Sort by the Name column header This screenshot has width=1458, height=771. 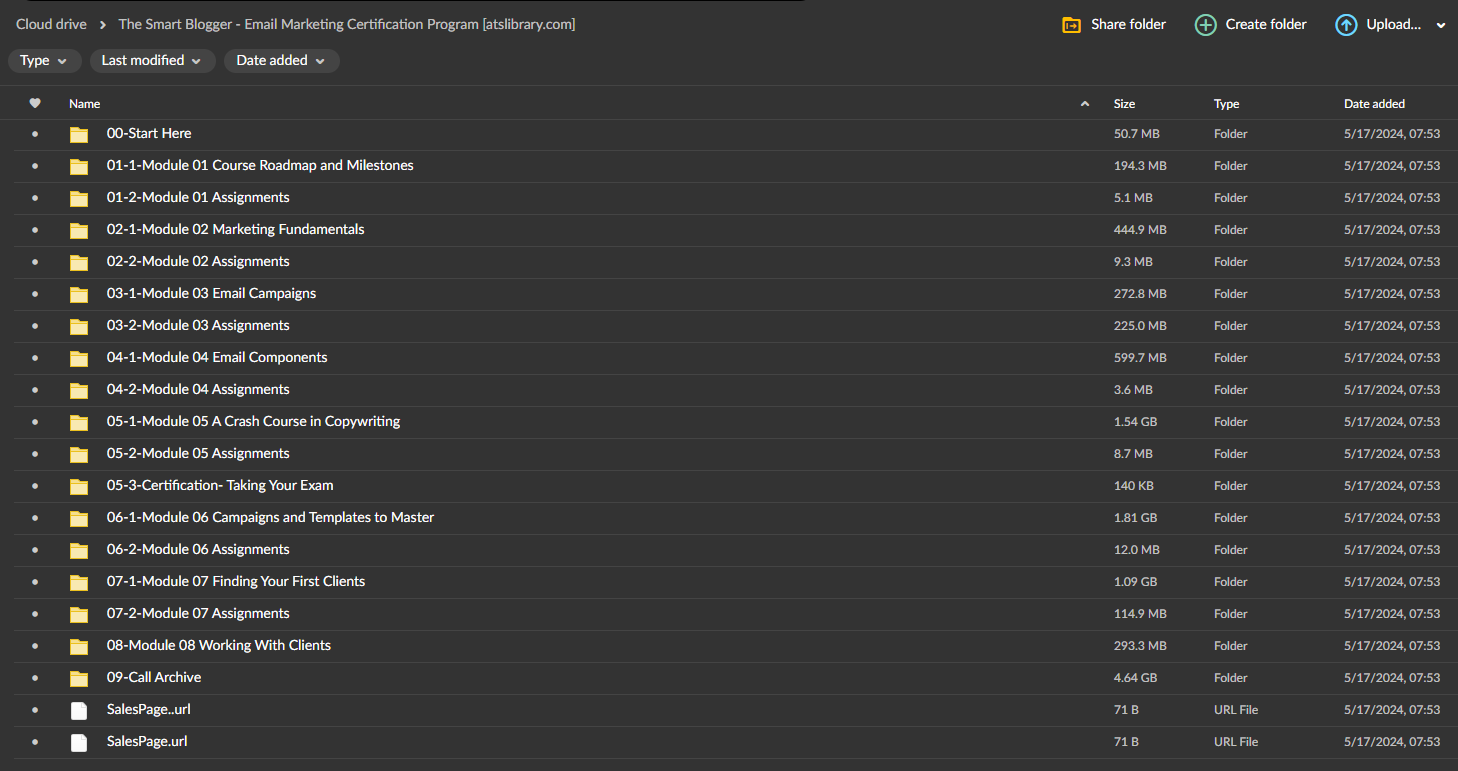coord(85,104)
